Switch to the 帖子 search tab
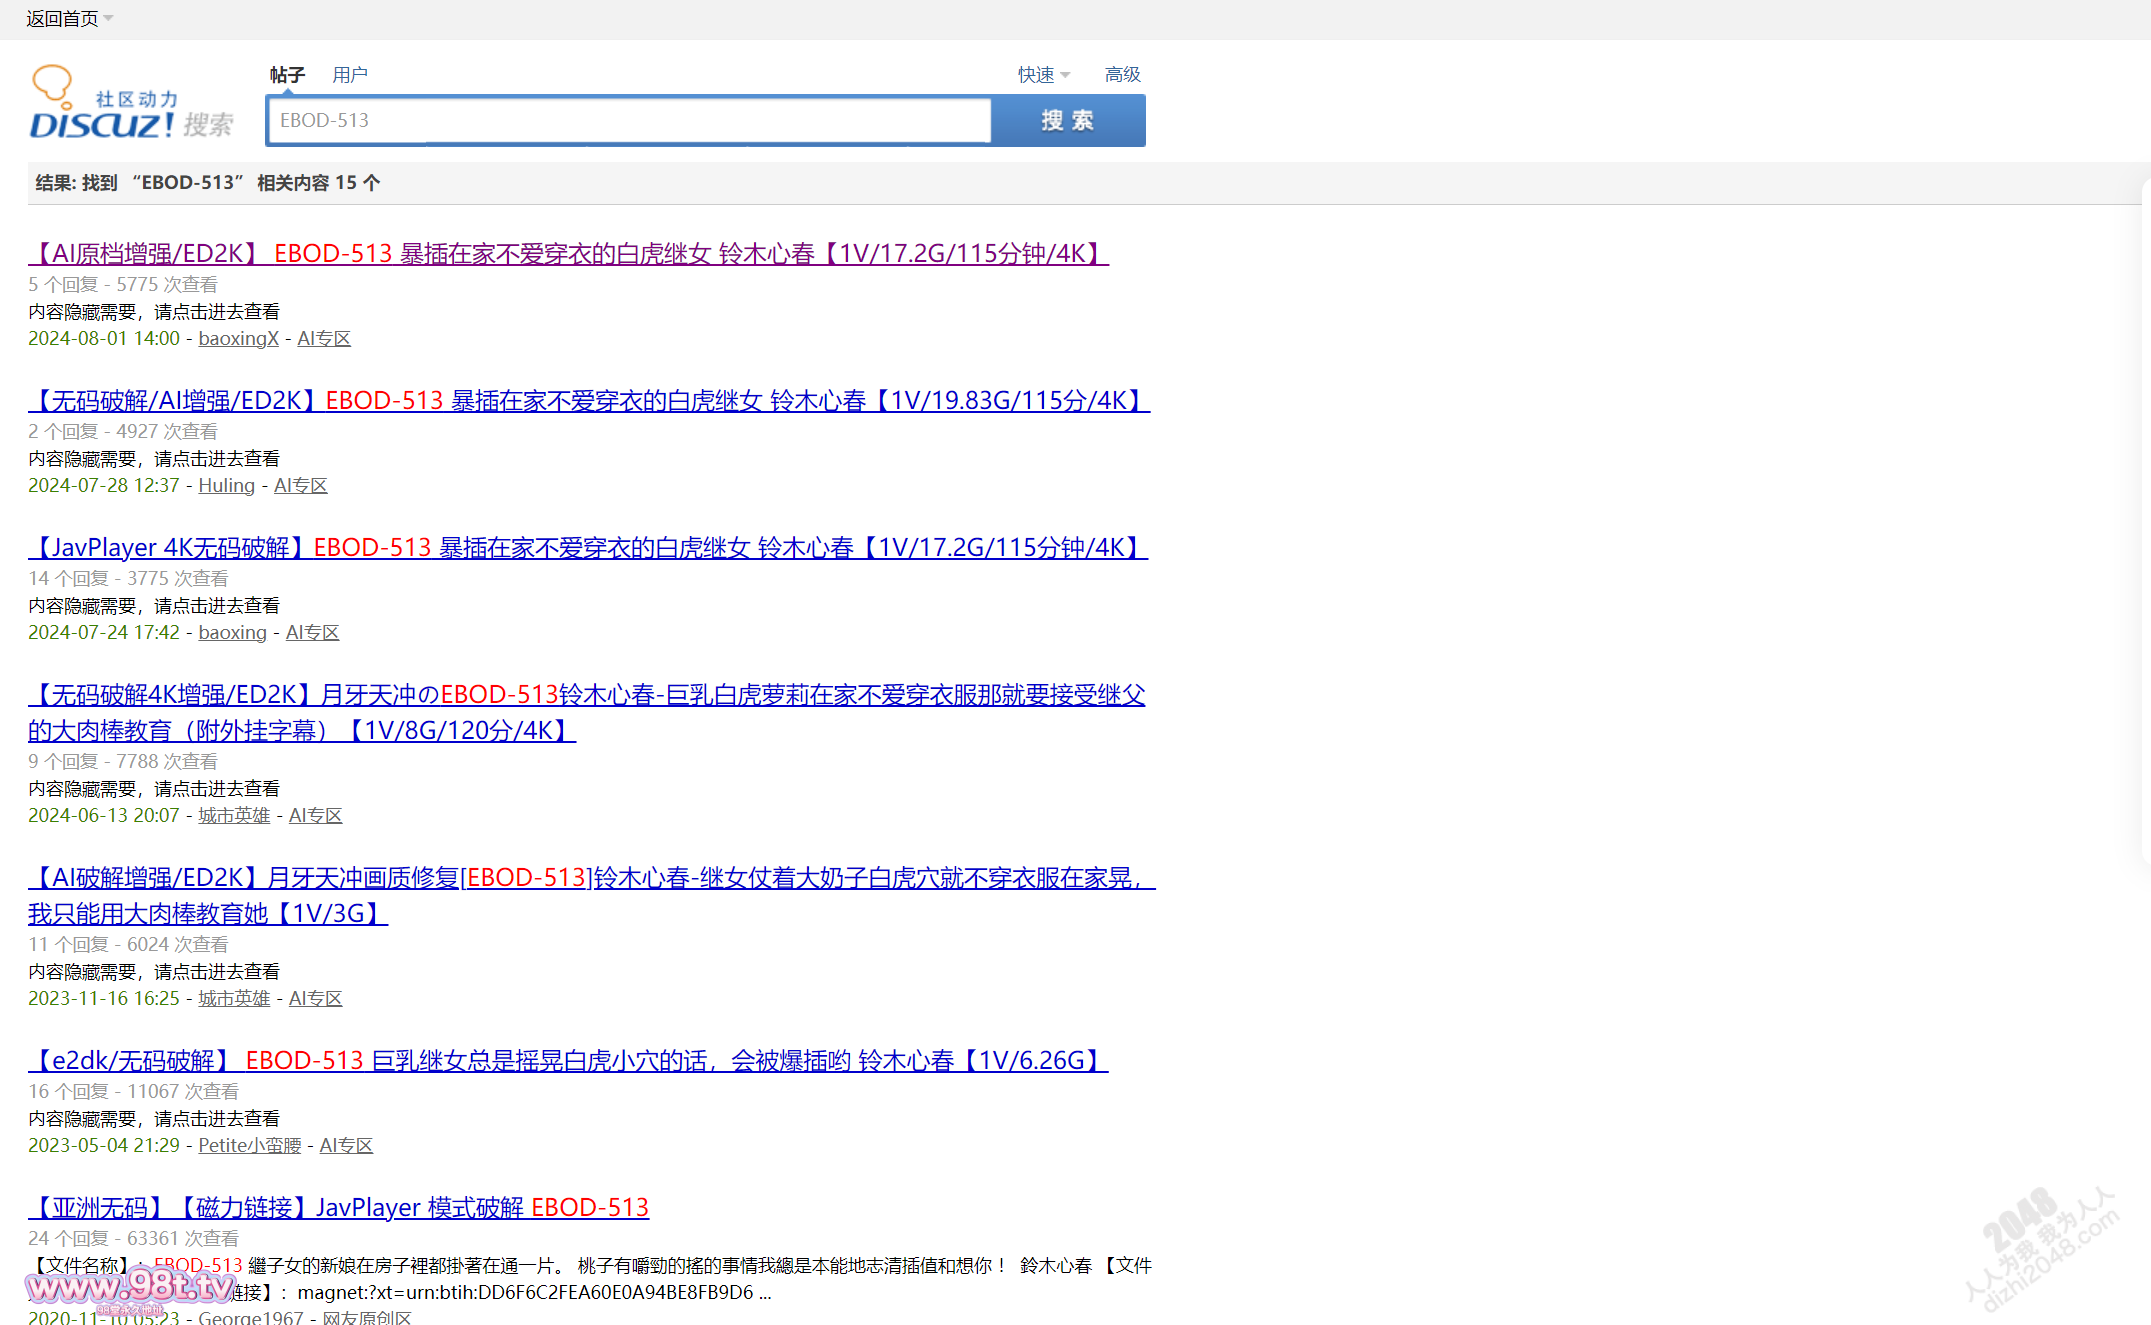 tap(287, 75)
